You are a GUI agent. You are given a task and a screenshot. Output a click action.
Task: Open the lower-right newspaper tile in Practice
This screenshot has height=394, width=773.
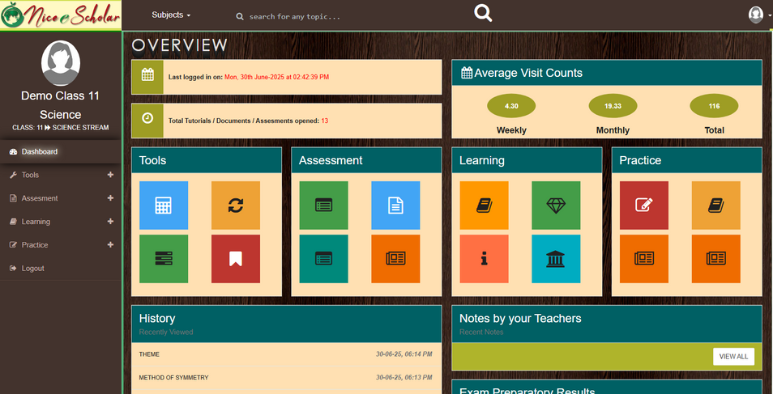[x=716, y=259]
